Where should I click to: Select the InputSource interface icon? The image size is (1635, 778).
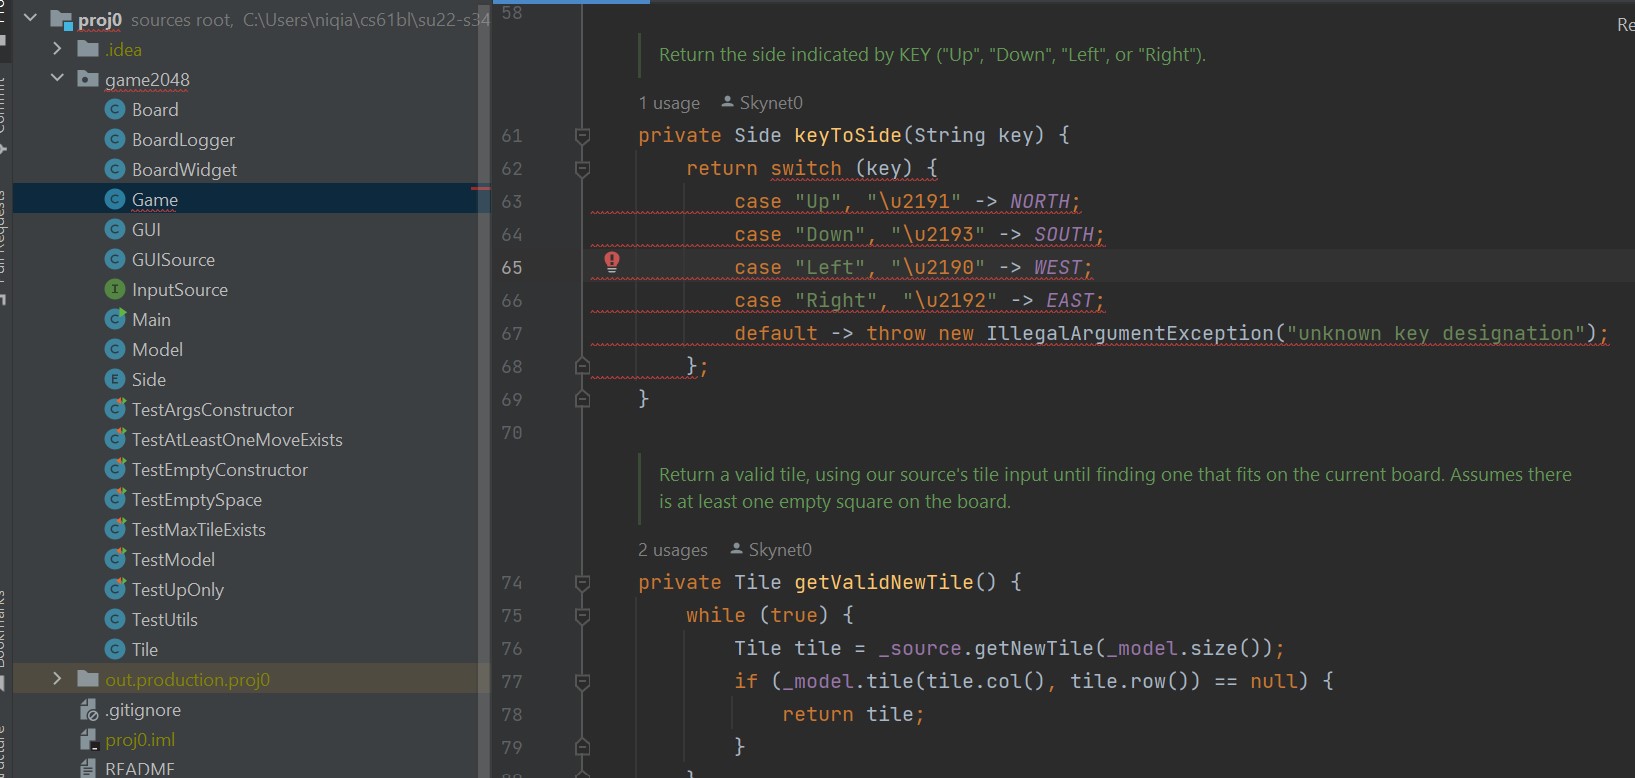pos(115,290)
